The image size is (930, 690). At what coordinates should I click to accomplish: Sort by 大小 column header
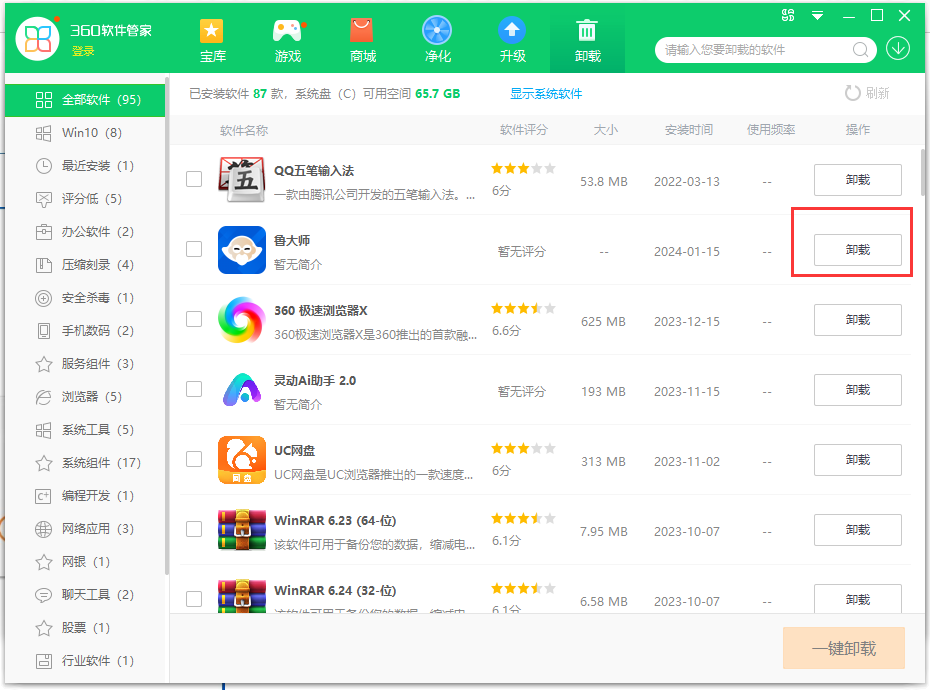coord(606,130)
